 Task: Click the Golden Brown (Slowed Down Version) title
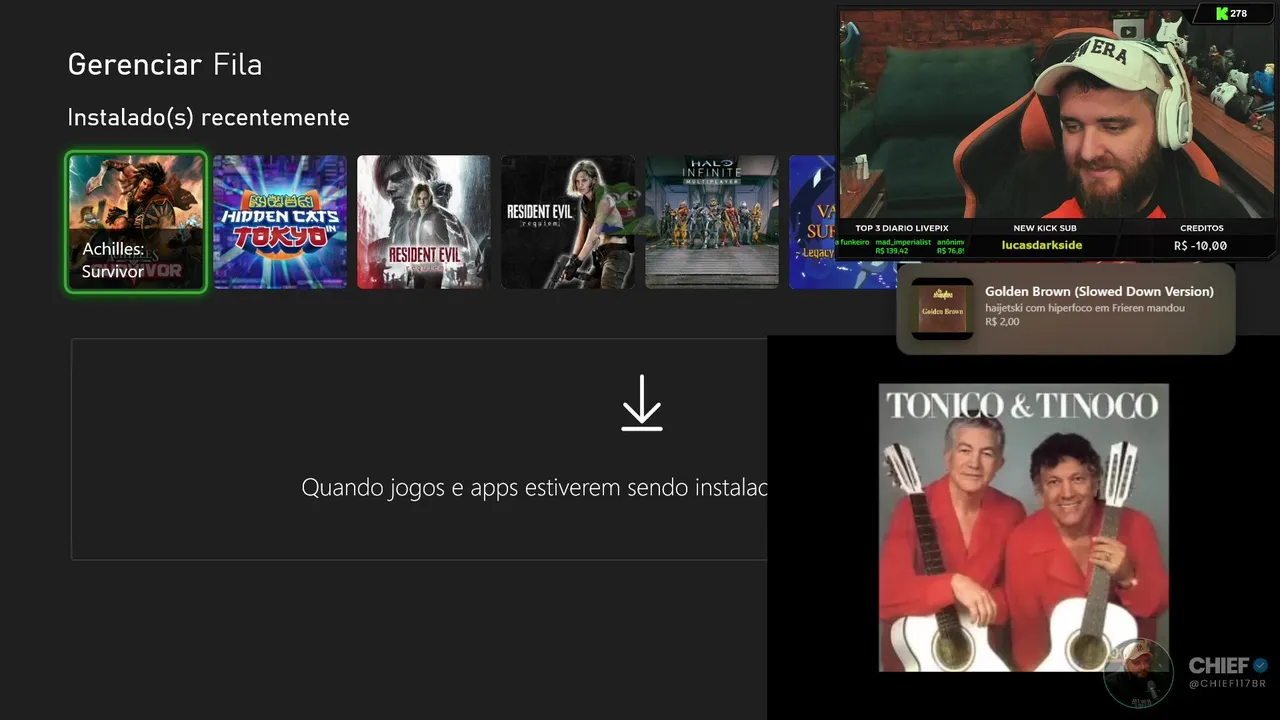click(x=1099, y=292)
